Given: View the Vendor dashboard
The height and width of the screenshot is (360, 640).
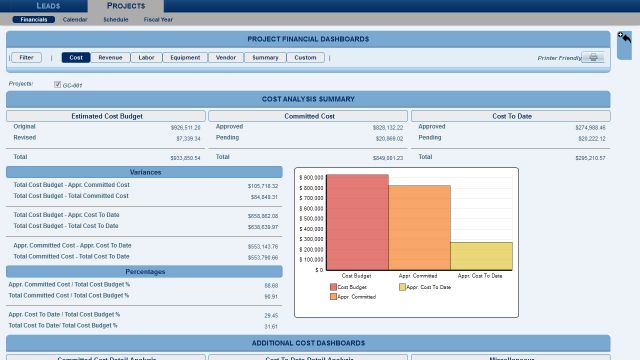Looking at the screenshot, I should click(226, 58).
